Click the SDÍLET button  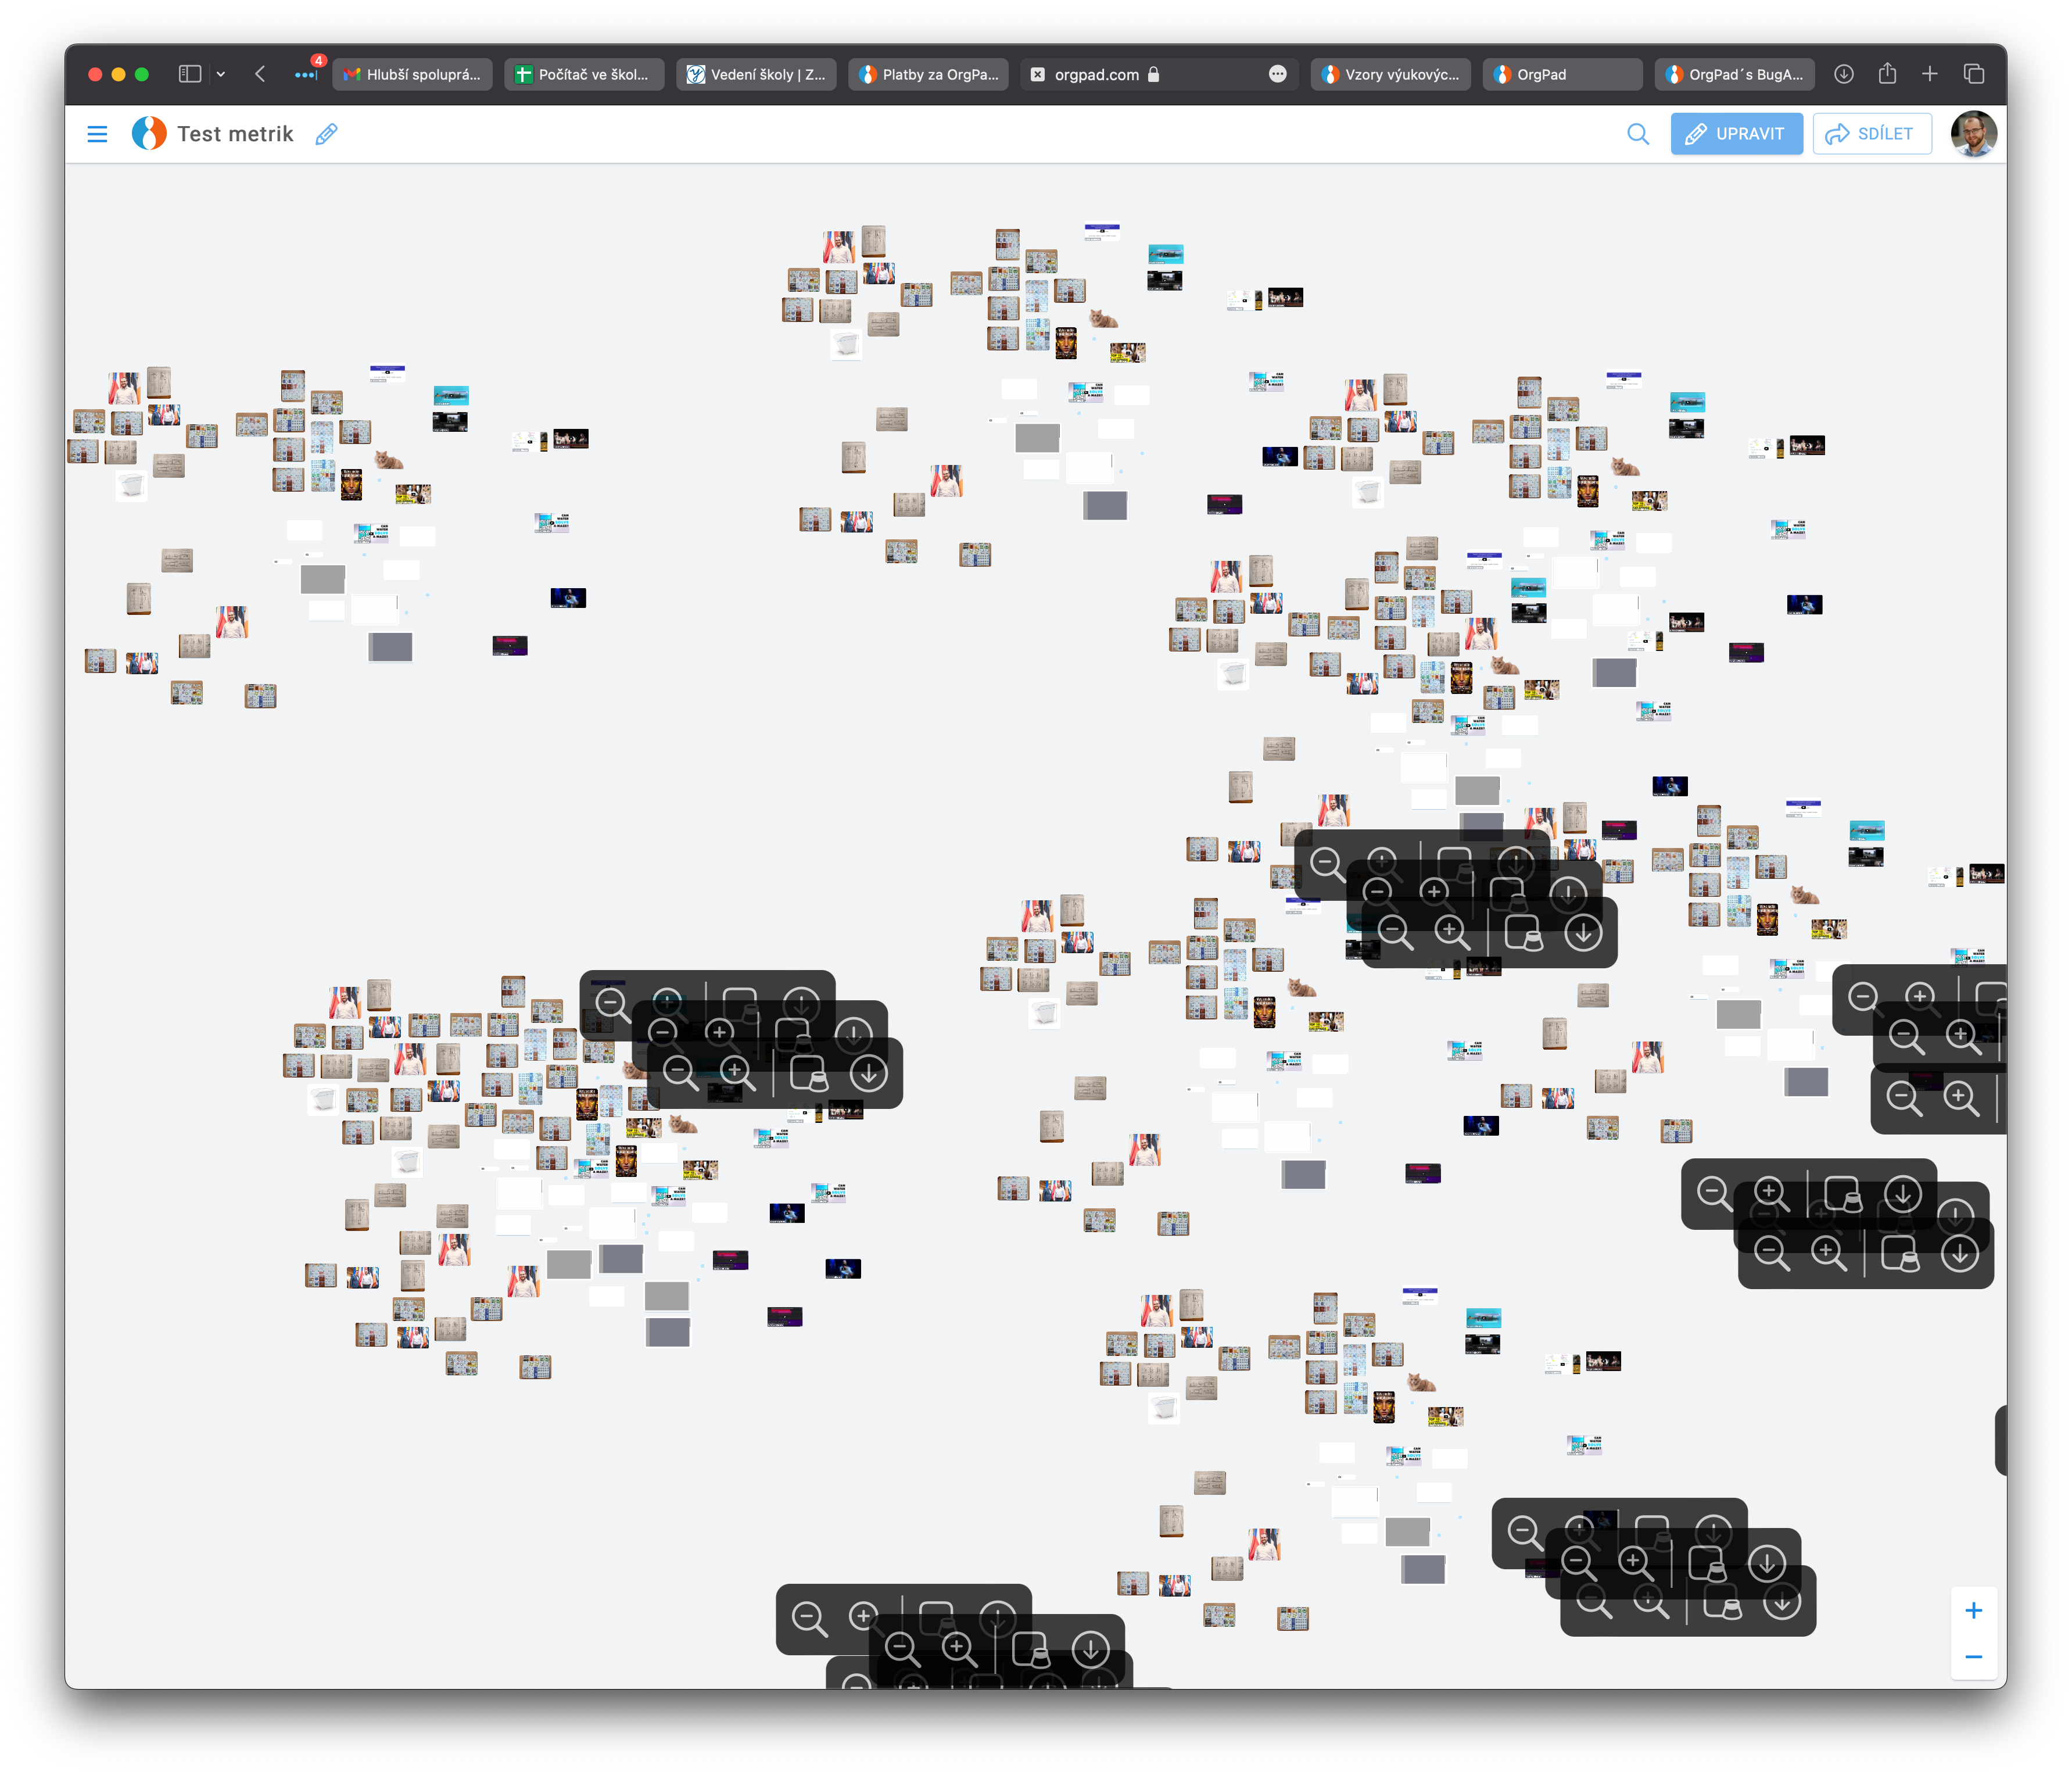pos(1871,134)
